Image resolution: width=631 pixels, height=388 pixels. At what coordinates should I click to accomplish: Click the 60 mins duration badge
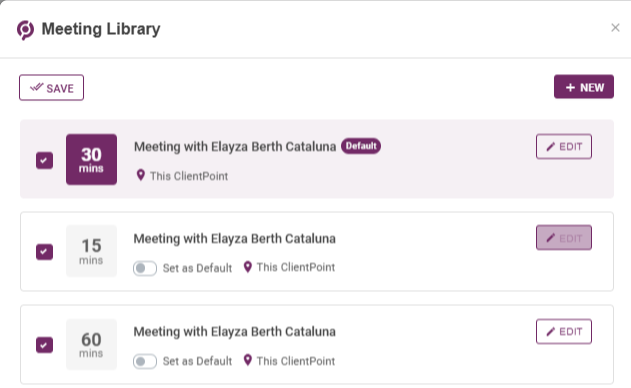(91, 345)
